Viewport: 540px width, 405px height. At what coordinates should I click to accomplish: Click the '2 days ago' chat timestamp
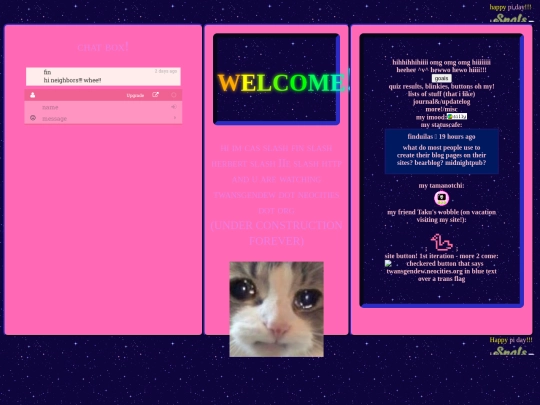[x=166, y=71]
